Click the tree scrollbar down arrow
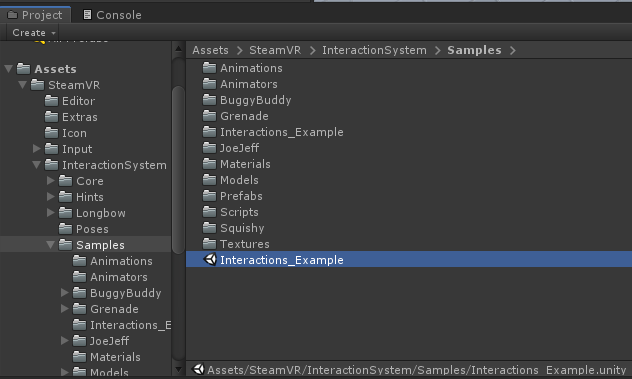Screen dimensions: 632x379 coord(179,369)
